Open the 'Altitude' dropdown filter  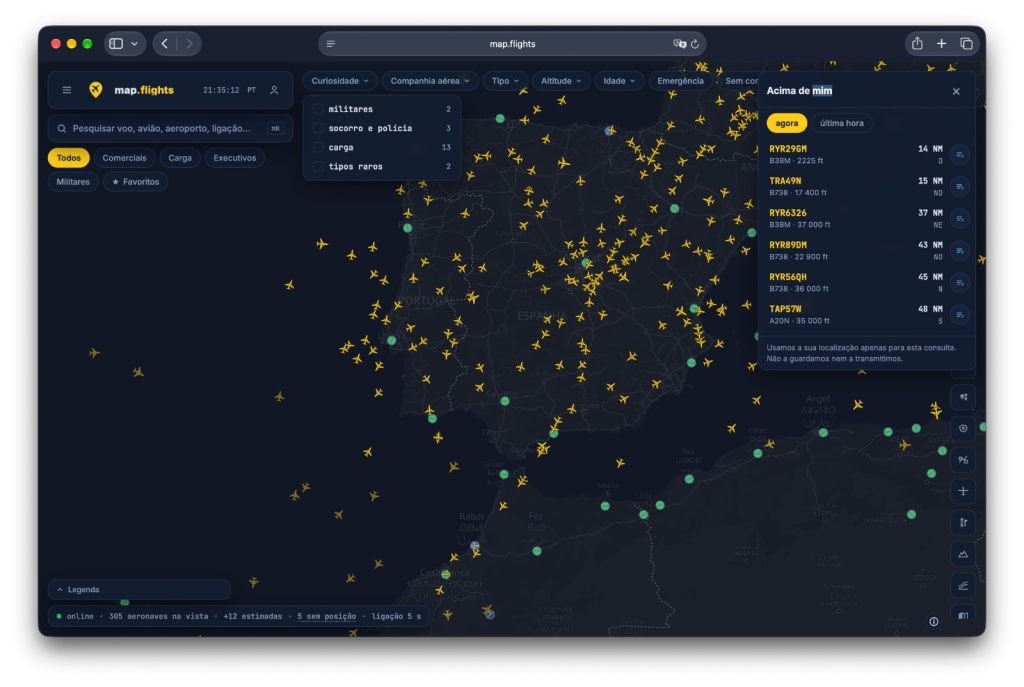click(x=560, y=81)
